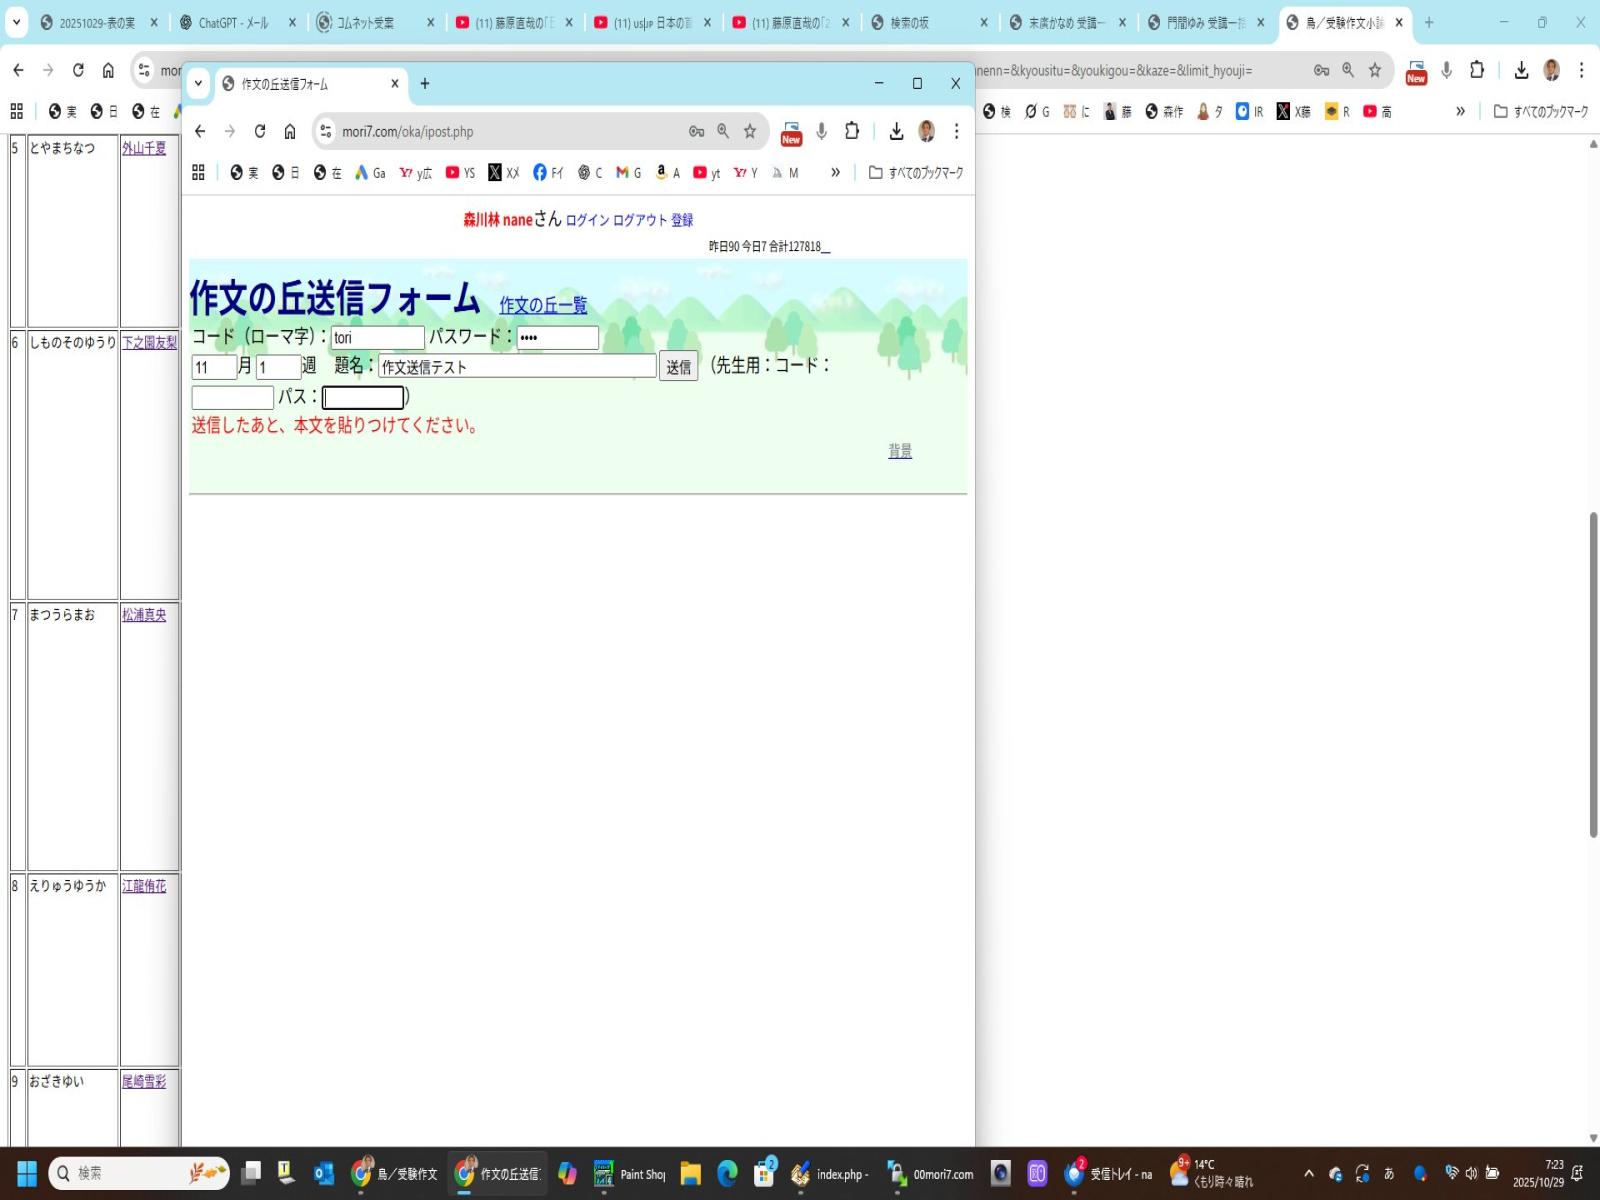Viewport: 1600px width, 1200px height.
Task: Expand hidden bookmarks overflow chevron in popup
Action: (x=835, y=173)
